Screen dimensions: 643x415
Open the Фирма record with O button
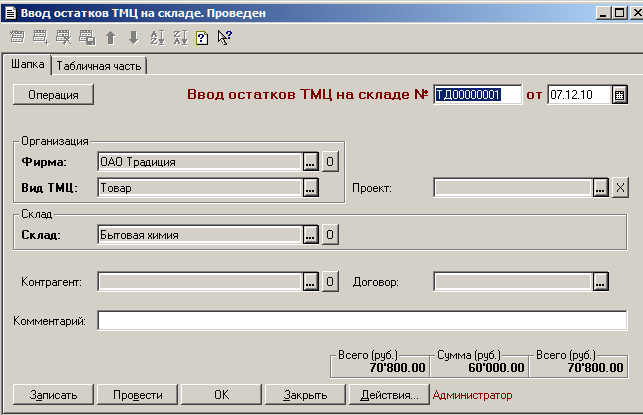tap(330, 162)
